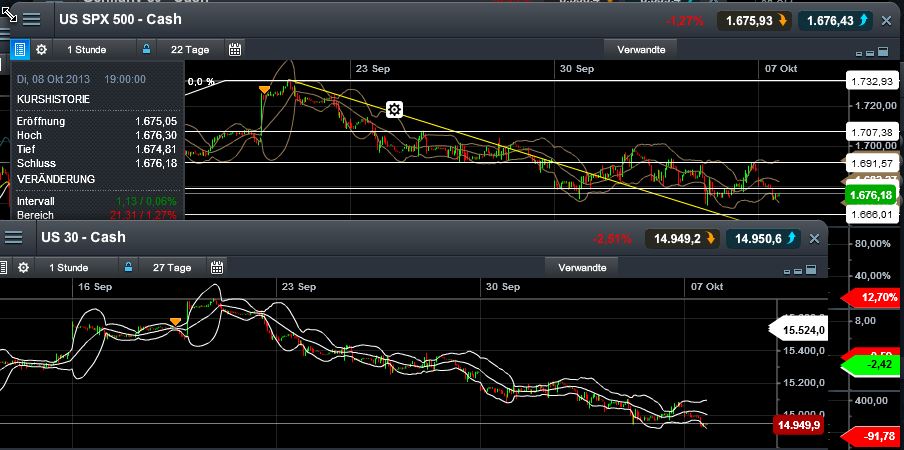Click the large pane layout icon in US 30 toolbar
Screen dimensions: 904x450
click(811, 270)
